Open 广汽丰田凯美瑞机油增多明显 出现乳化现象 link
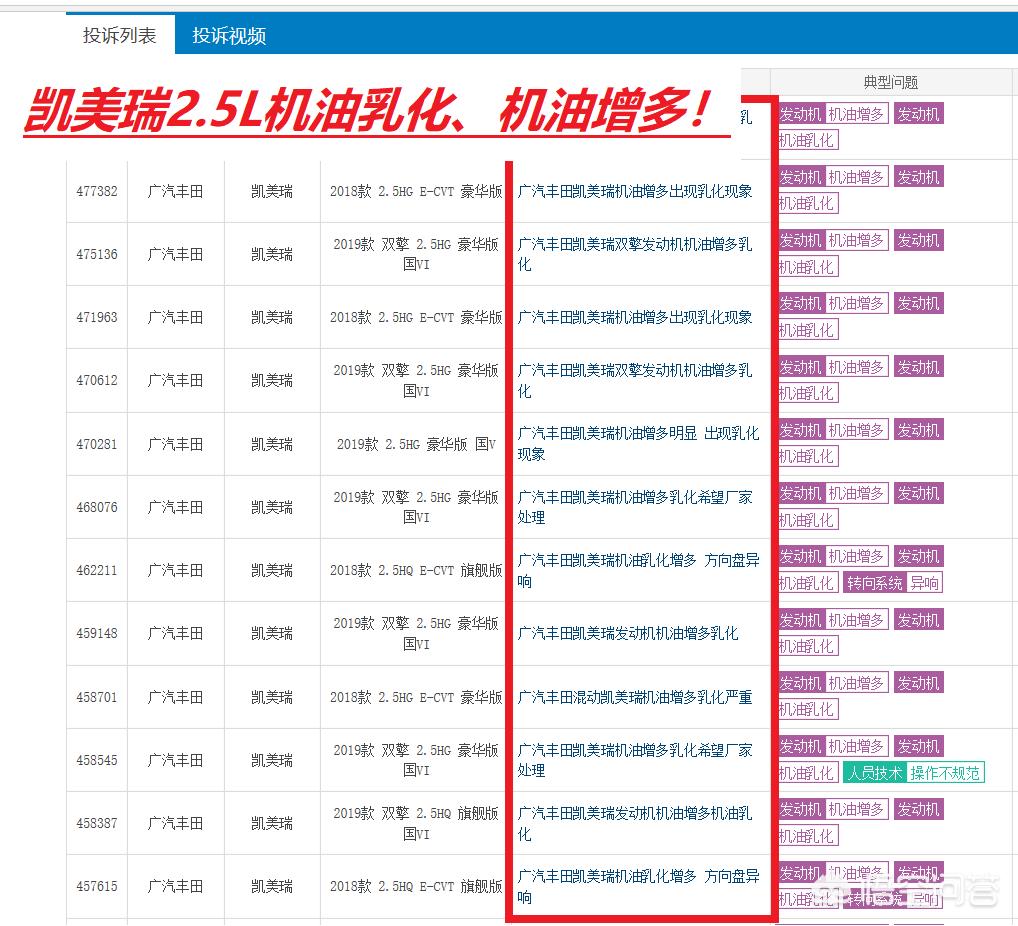The height and width of the screenshot is (926, 1018). (638, 444)
